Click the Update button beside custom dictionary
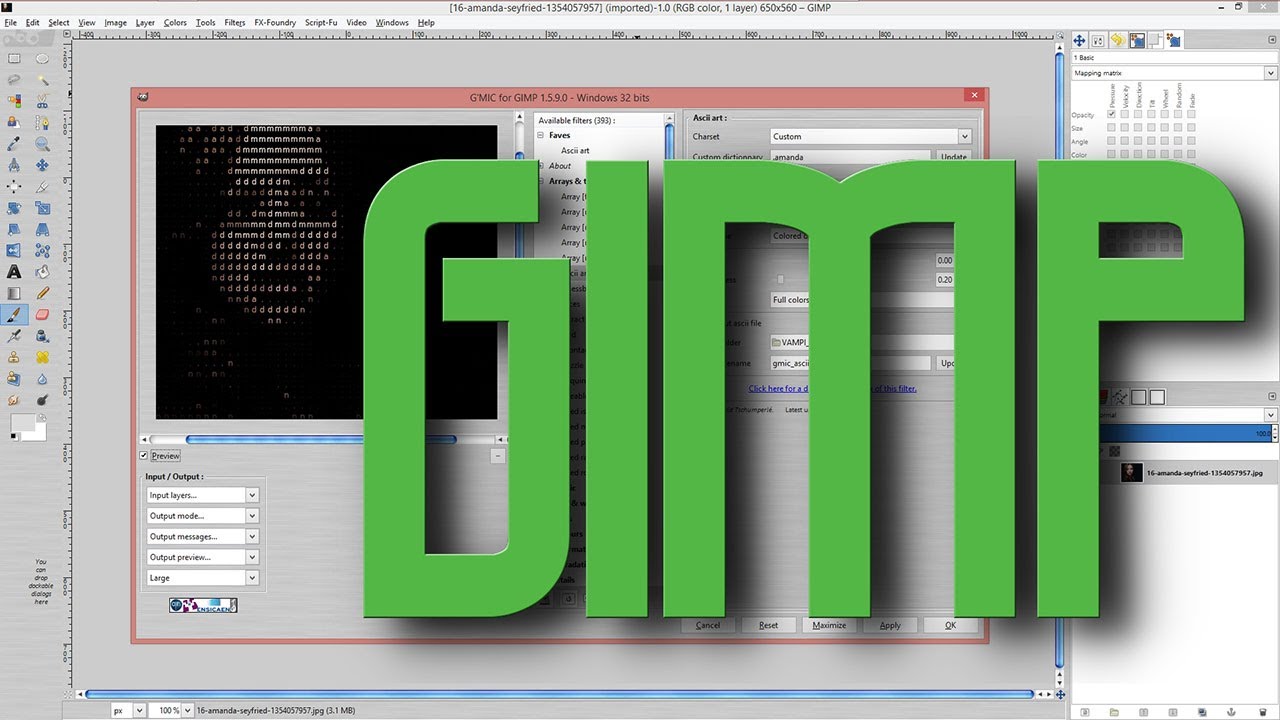 point(954,157)
